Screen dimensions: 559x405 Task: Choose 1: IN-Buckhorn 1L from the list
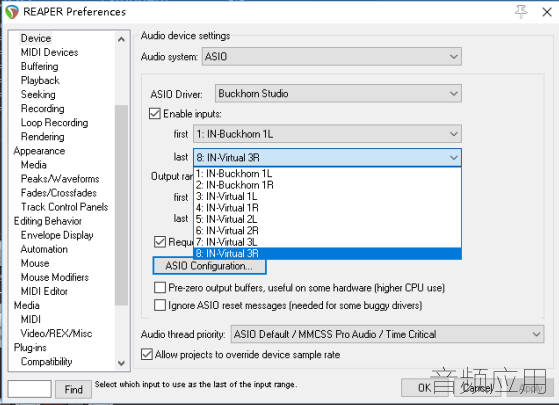point(327,174)
